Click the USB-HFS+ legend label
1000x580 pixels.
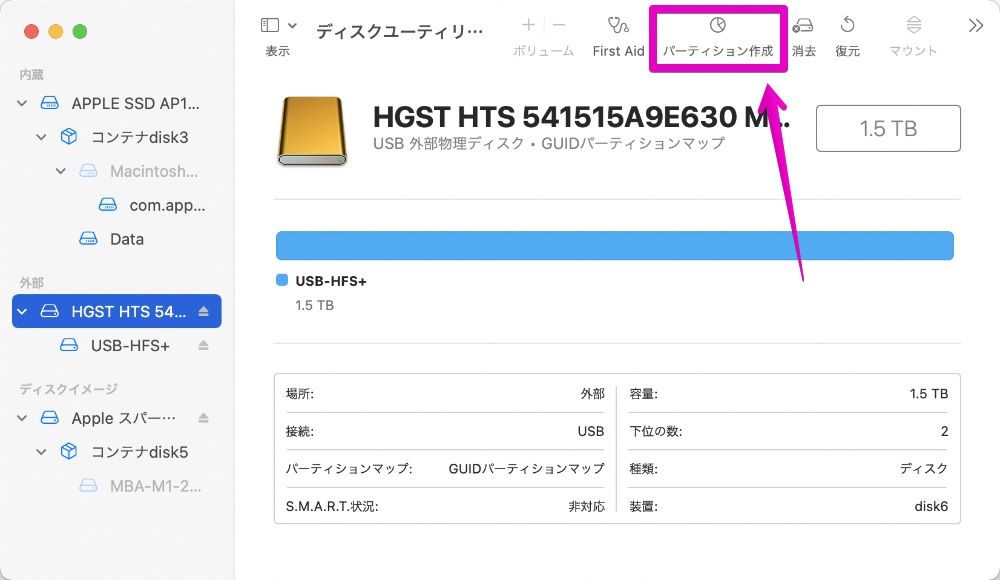point(331,281)
